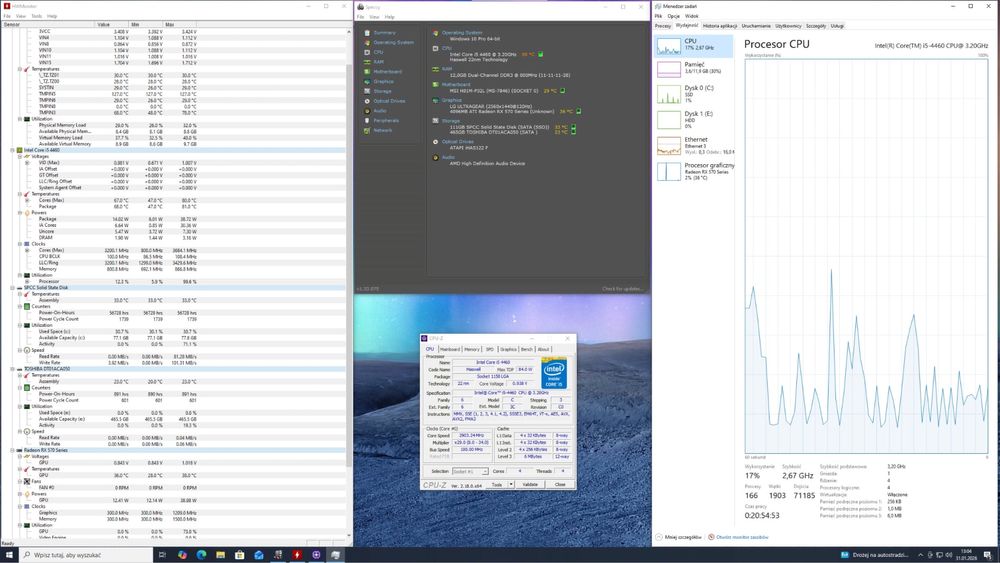Image resolution: width=1000 pixels, height=563 pixels.
Task: Click Tools button in CPU-Z
Action: [x=497, y=485]
